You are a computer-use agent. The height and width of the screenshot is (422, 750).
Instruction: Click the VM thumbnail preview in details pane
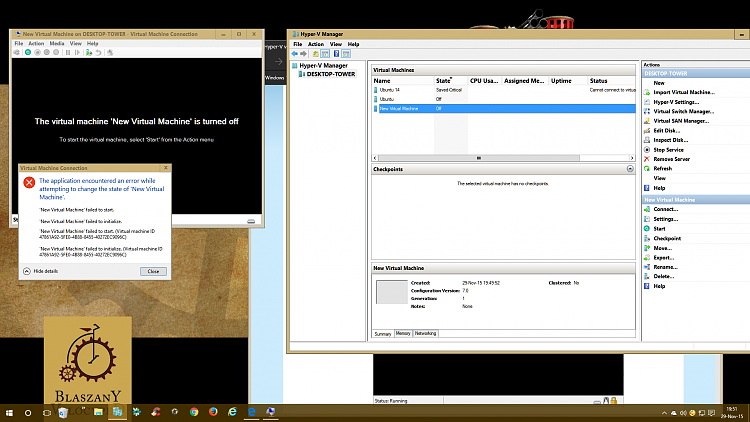(x=391, y=292)
